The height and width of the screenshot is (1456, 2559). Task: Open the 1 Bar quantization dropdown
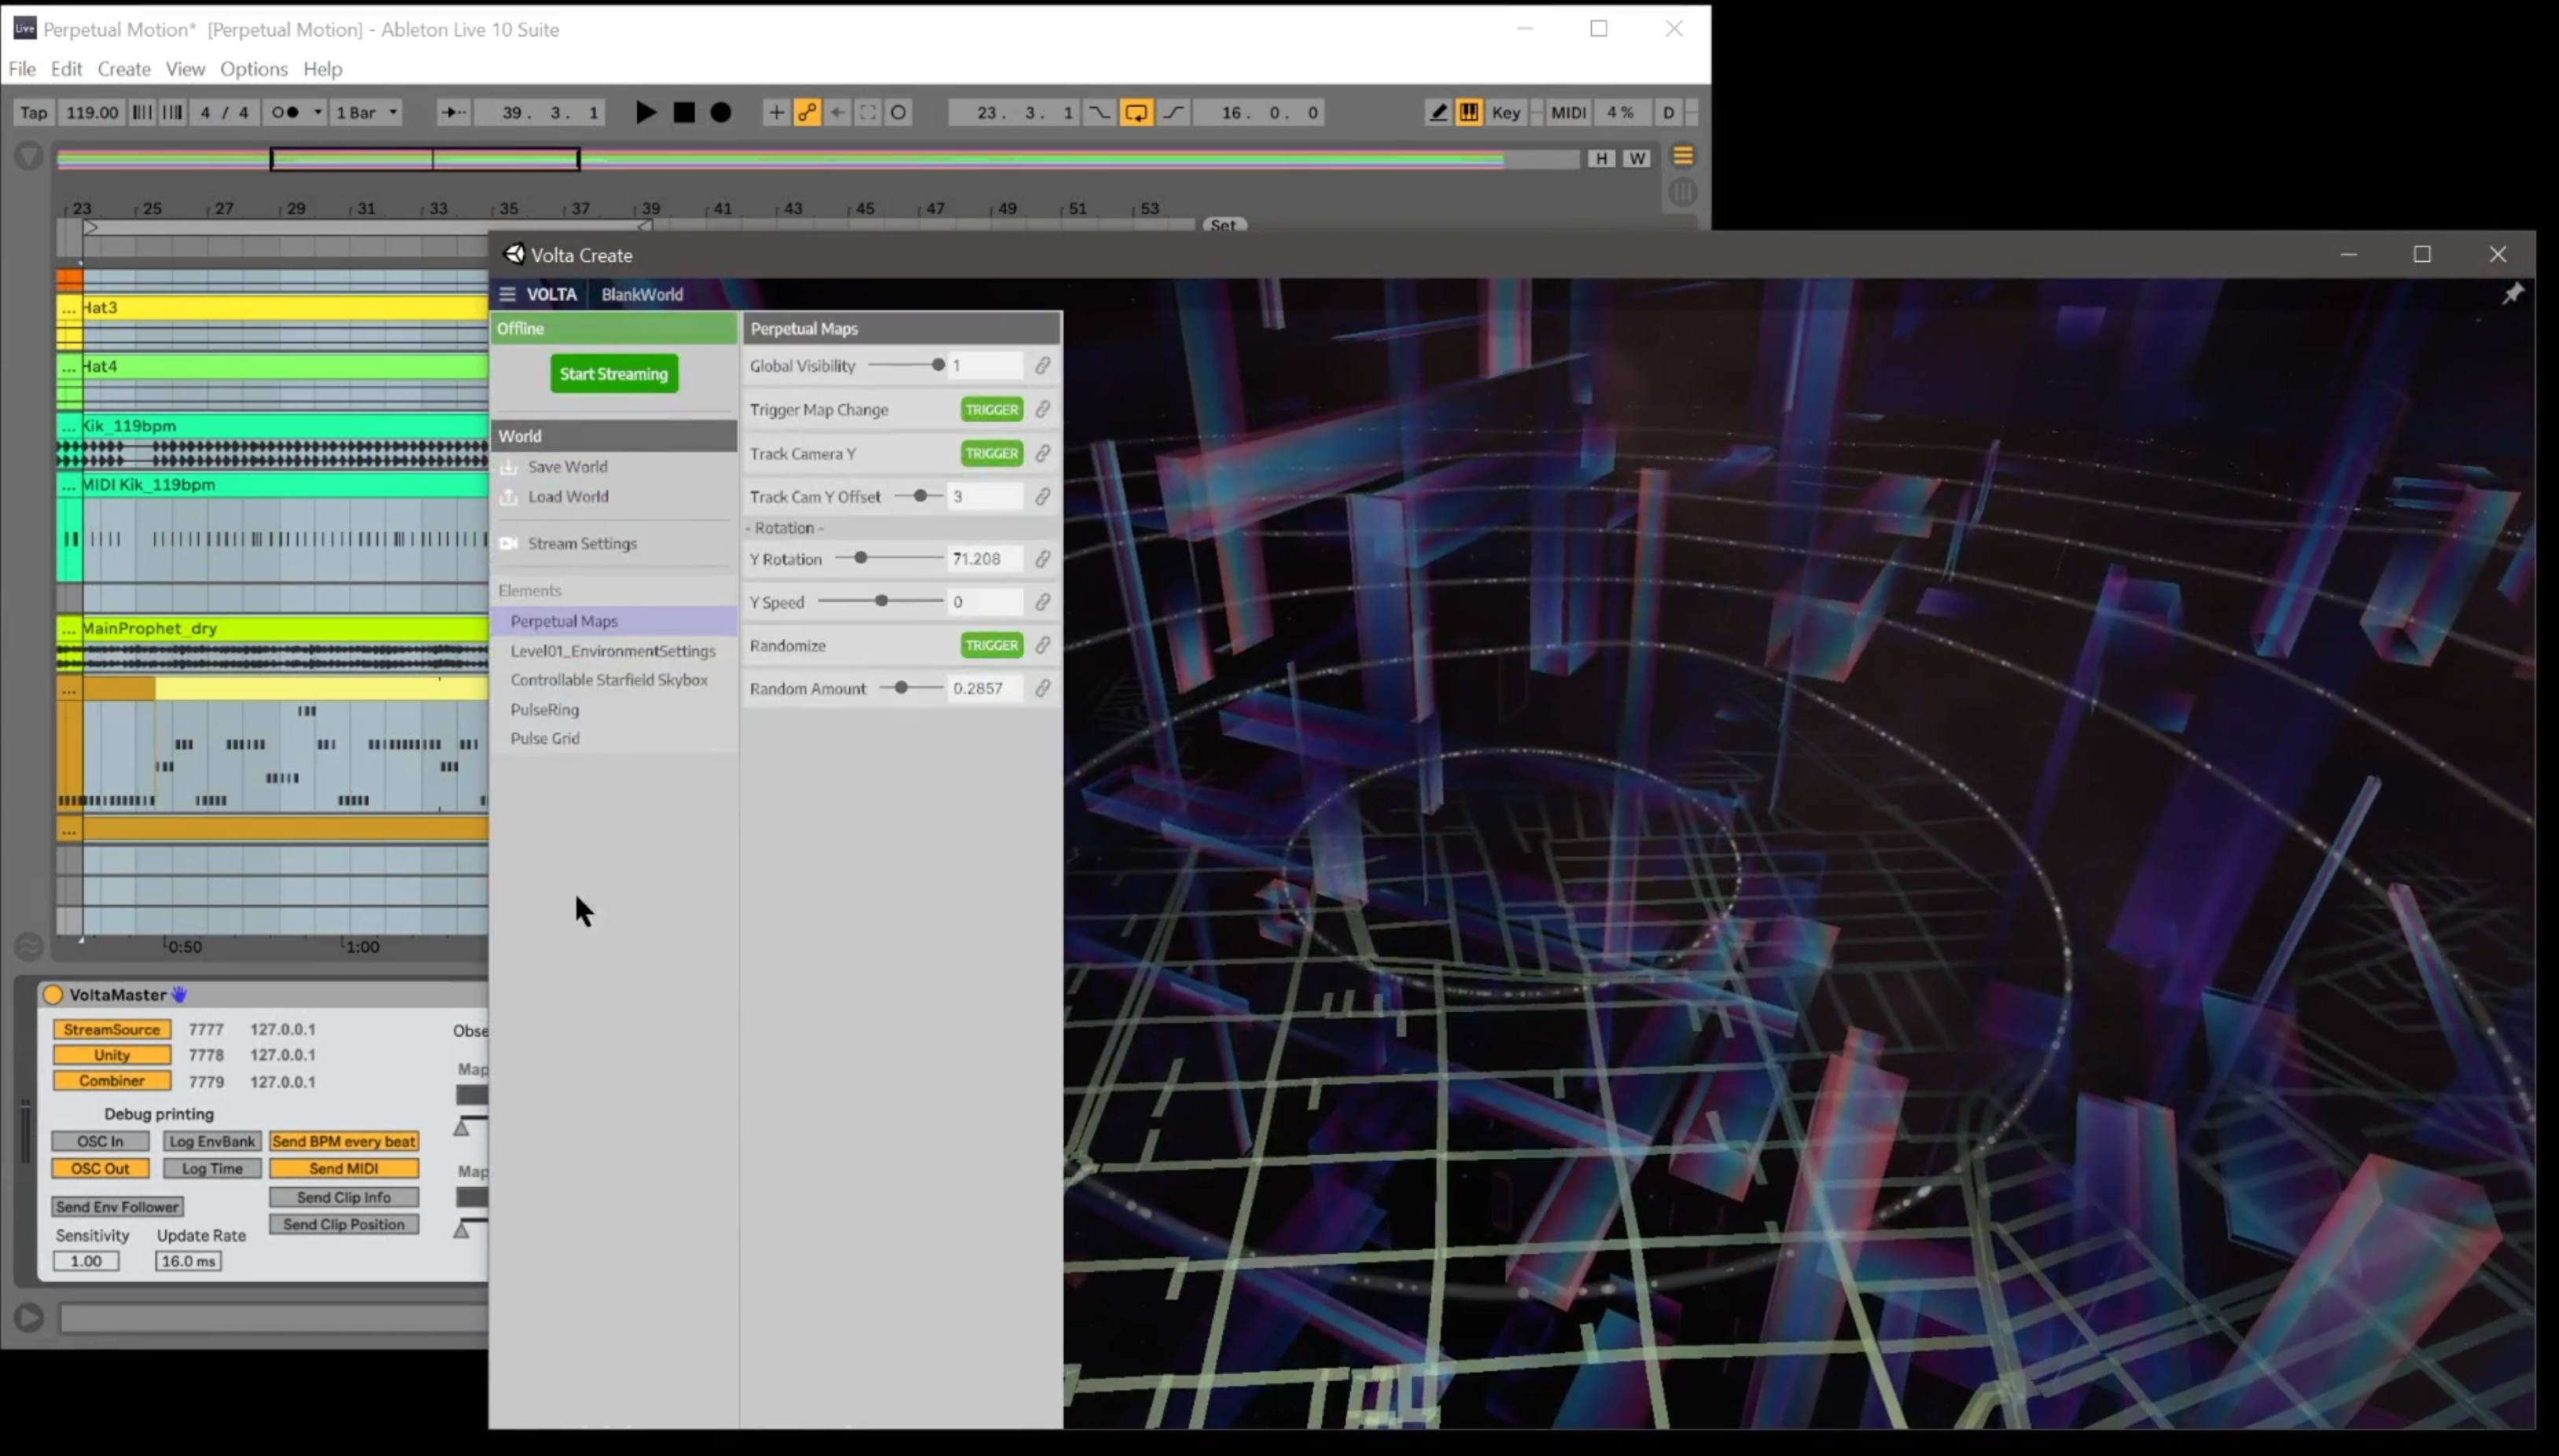[x=367, y=113]
